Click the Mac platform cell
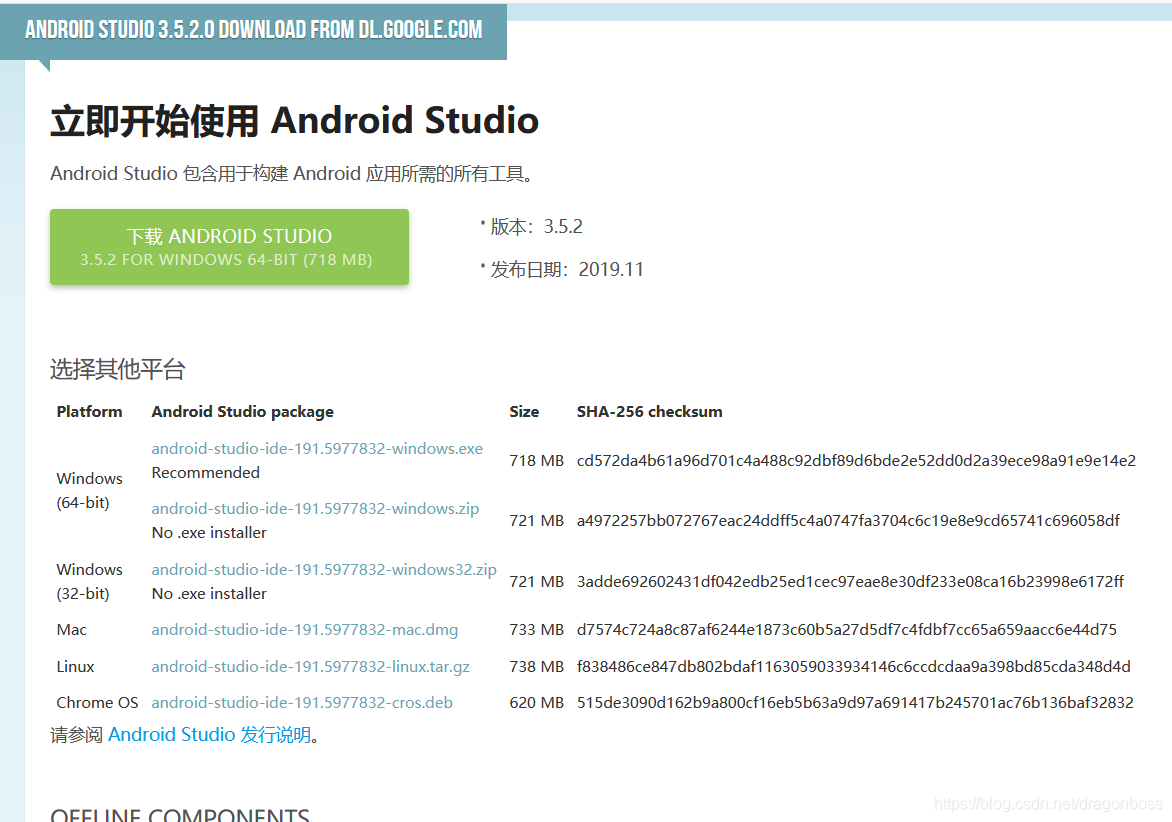The height and width of the screenshot is (822, 1172). [x=72, y=630]
